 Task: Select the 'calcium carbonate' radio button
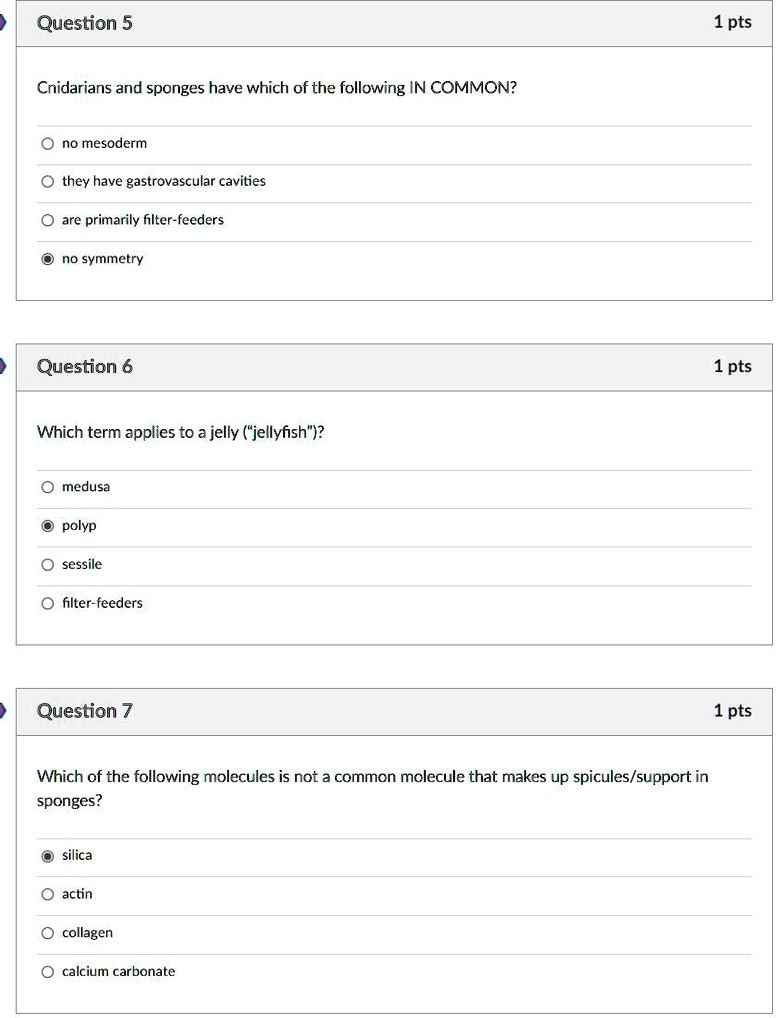point(47,971)
